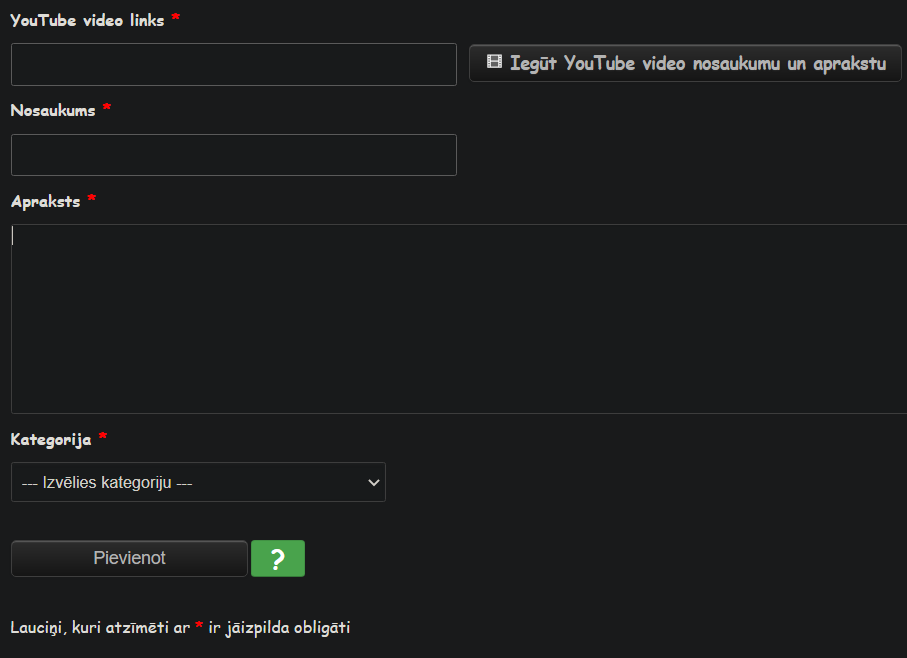Click the red asterisk next to Kategorija
Screen dimensions: 907x658
(103, 436)
